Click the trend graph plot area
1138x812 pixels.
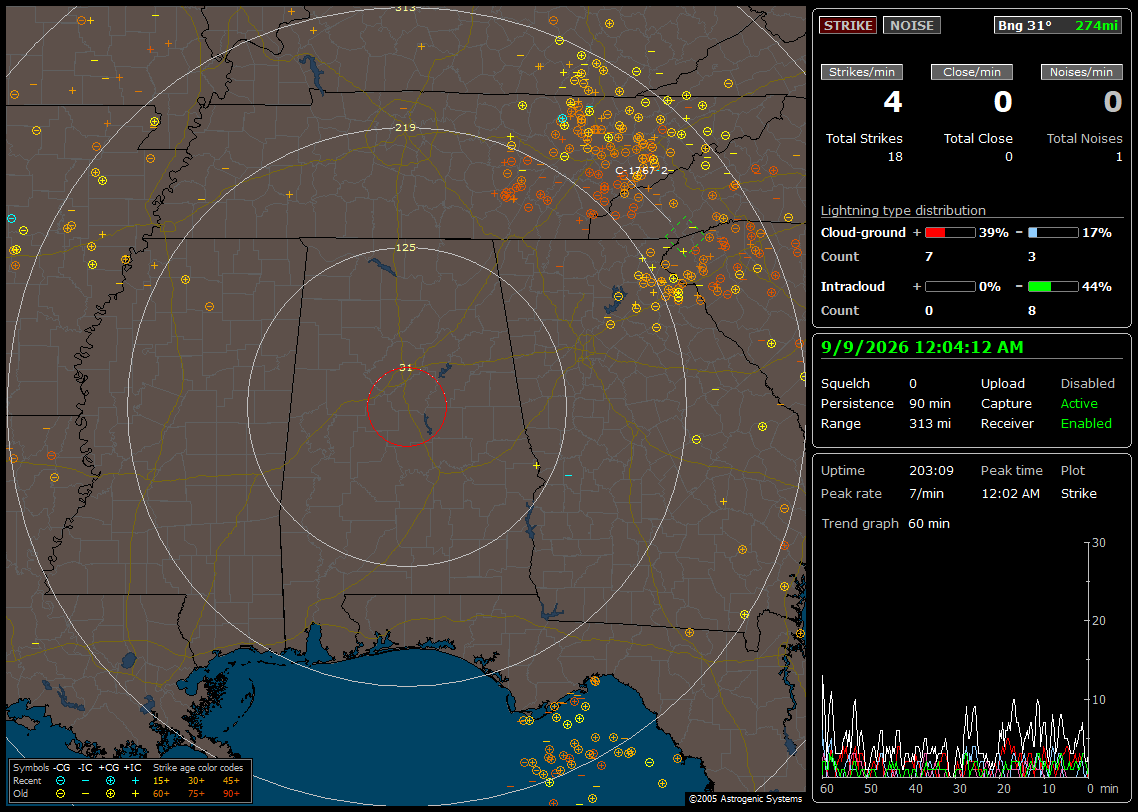(955, 659)
